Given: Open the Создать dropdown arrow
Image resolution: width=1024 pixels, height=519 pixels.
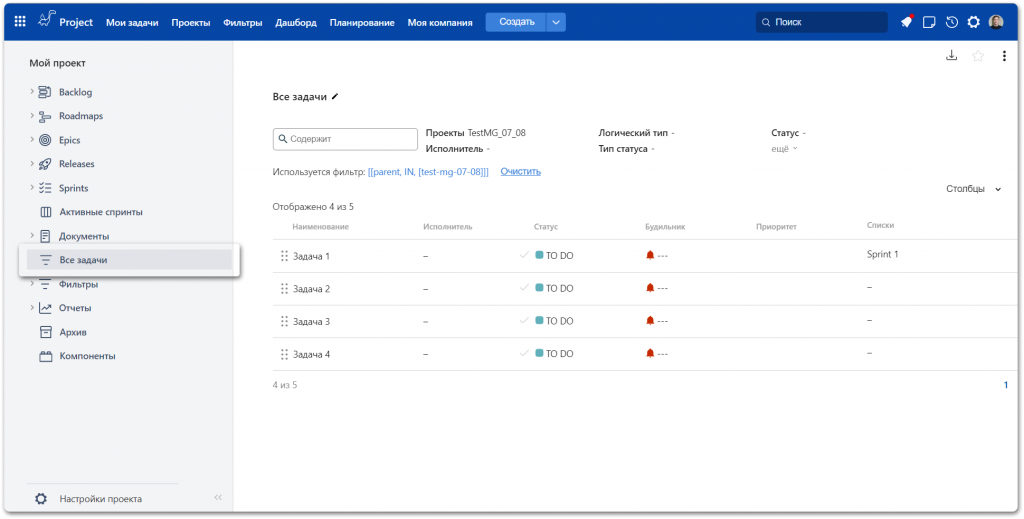Looking at the screenshot, I should pos(556,22).
